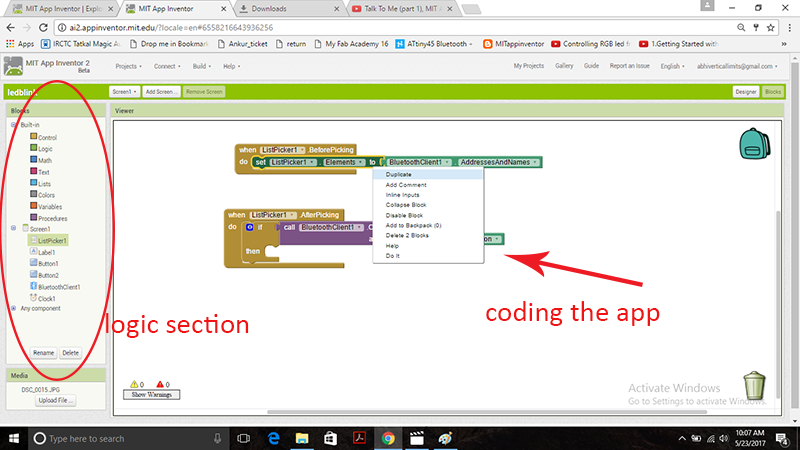Click the Rename button in Blocks panel
The image size is (800, 450).
coord(43,353)
